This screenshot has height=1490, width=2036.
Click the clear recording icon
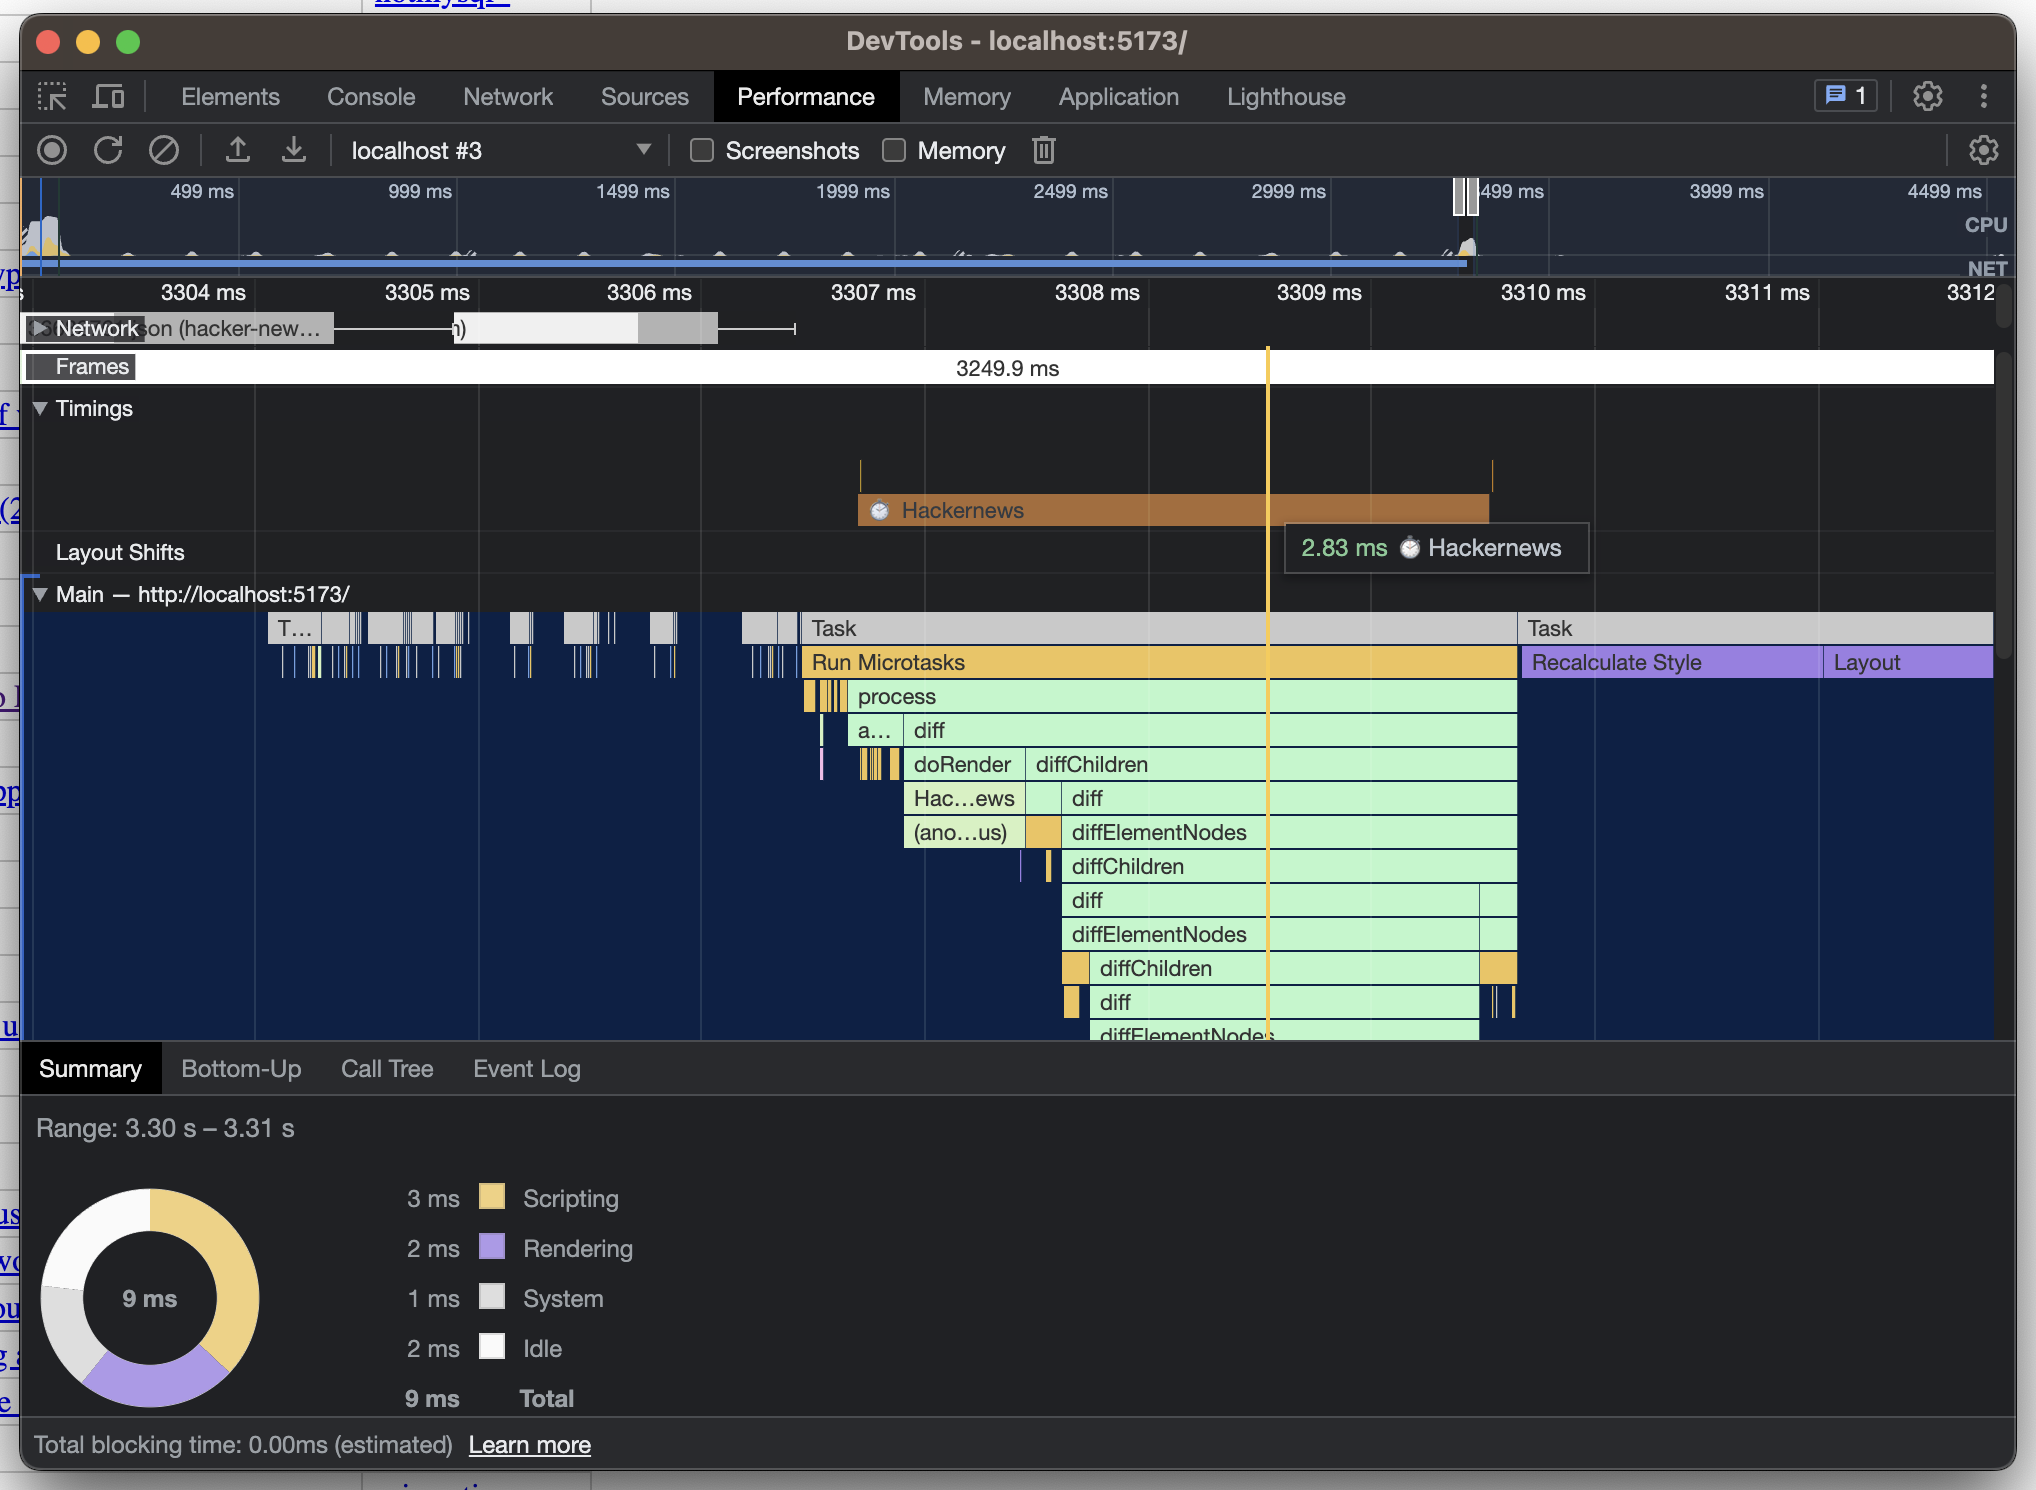pyautogui.click(x=164, y=151)
